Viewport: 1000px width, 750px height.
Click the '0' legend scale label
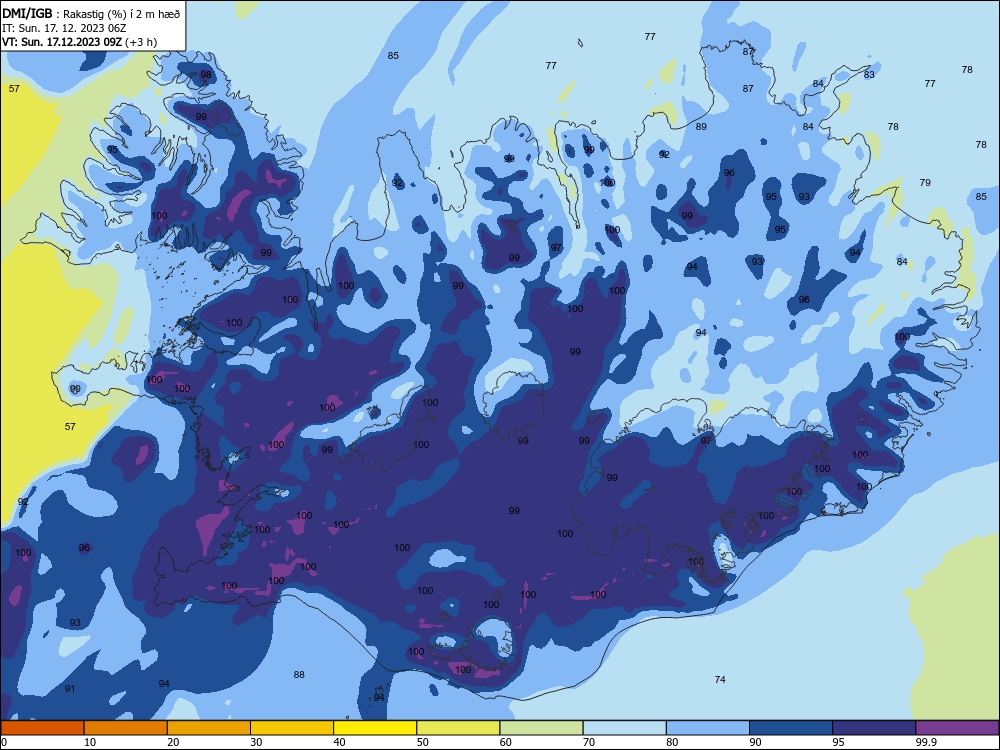tap(4, 742)
